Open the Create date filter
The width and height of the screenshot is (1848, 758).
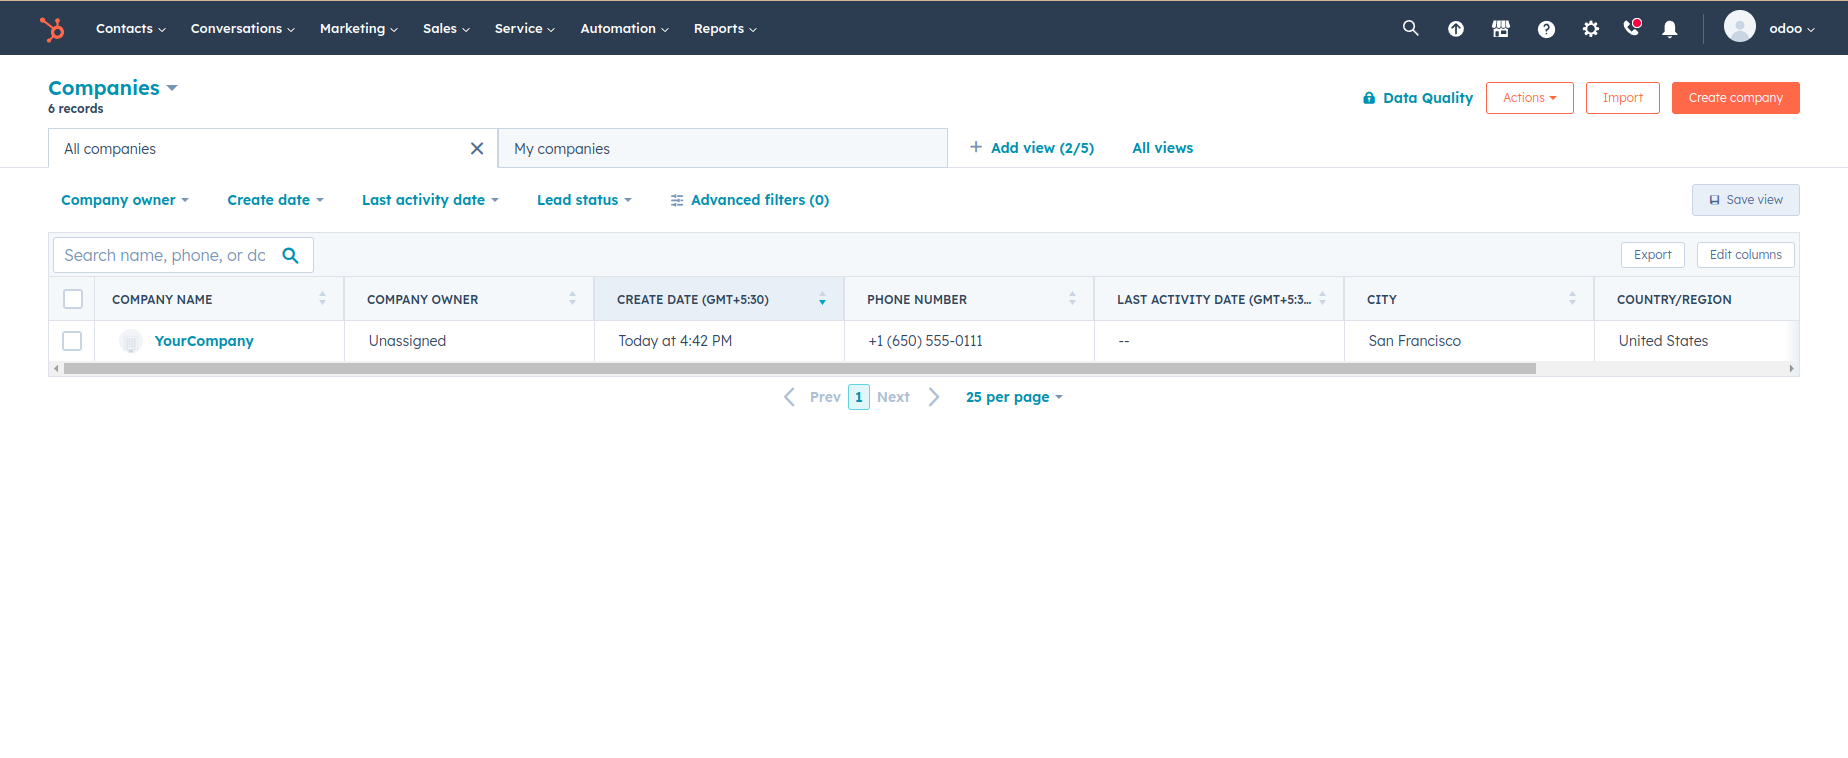click(x=276, y=200)
